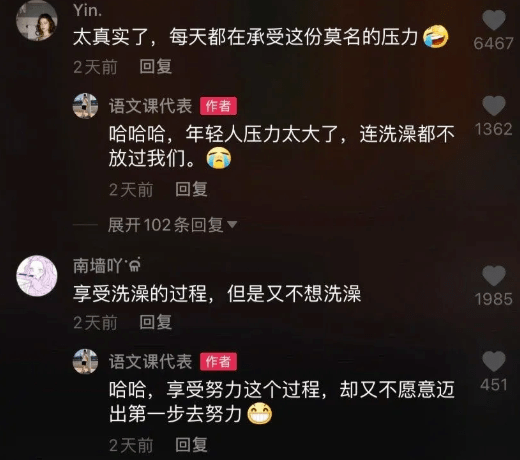Like the author's reply with 1362 likes
Screen dimensions: 520x460
[494, 106]
